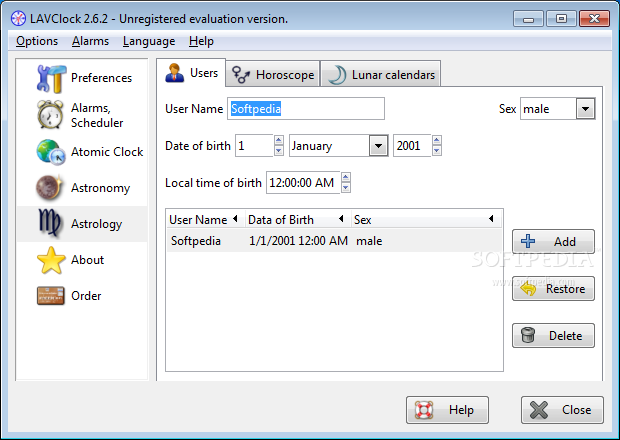Image resolution: width=620 pixels, height=440 pixels.
Task: Open About label in sidebar
Action: click(87, 260)
